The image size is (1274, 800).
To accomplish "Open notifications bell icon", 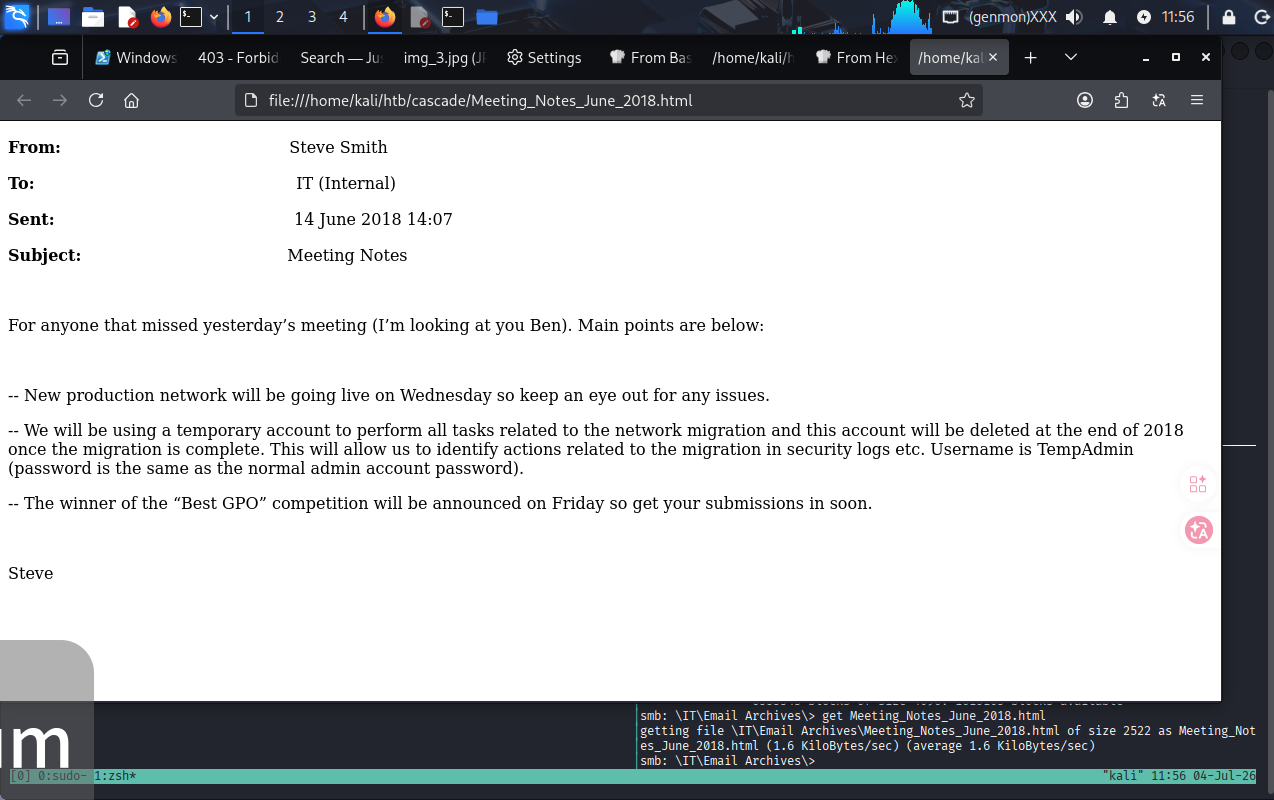I will (x=1110, y=17).
